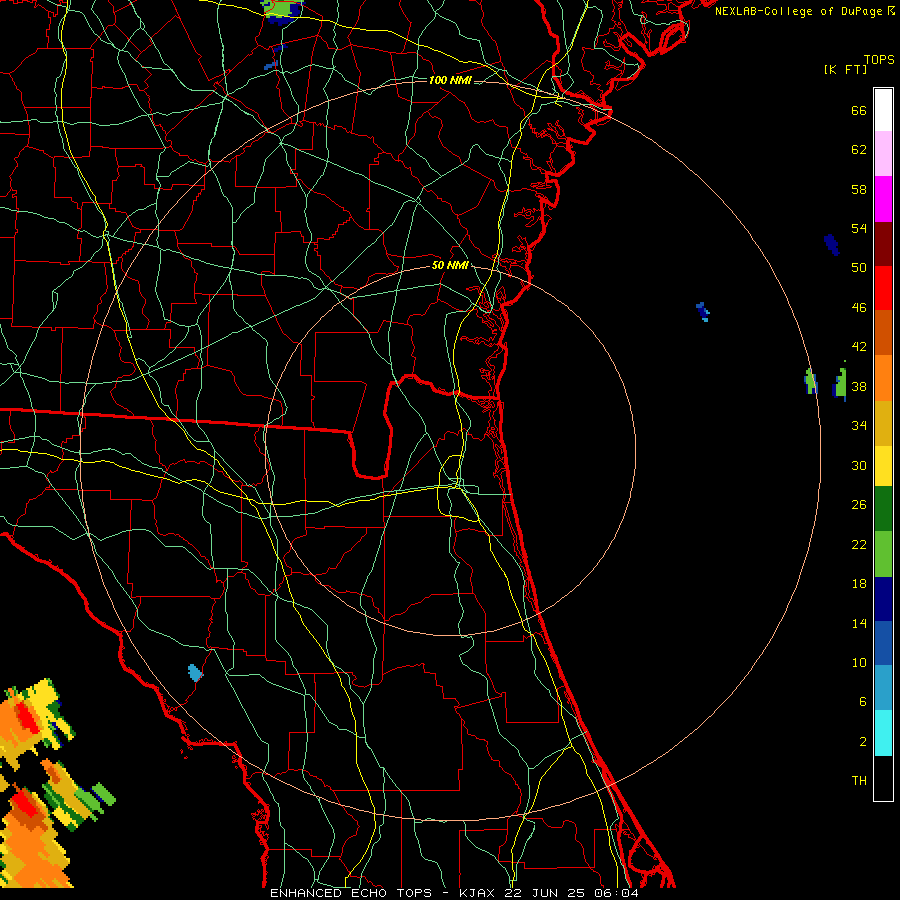Click legend value "18"
Viewport: 900px width, 900px height.
click(x=859, y=584)
